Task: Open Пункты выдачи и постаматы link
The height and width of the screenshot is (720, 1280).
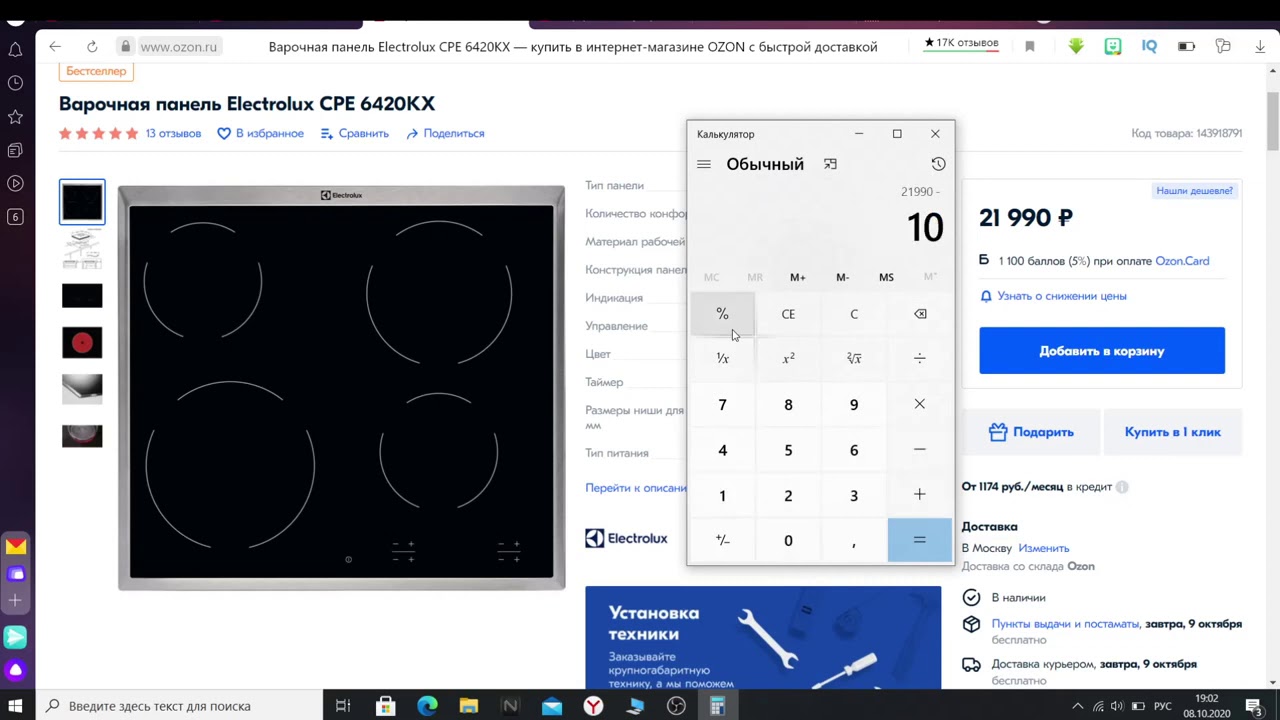Action: pos(1065,624)
